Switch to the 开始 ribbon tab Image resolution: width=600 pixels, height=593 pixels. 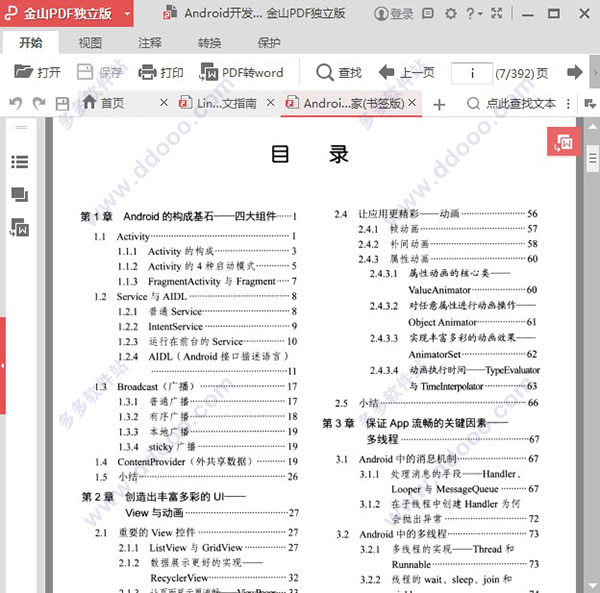(x=31, y=42)
